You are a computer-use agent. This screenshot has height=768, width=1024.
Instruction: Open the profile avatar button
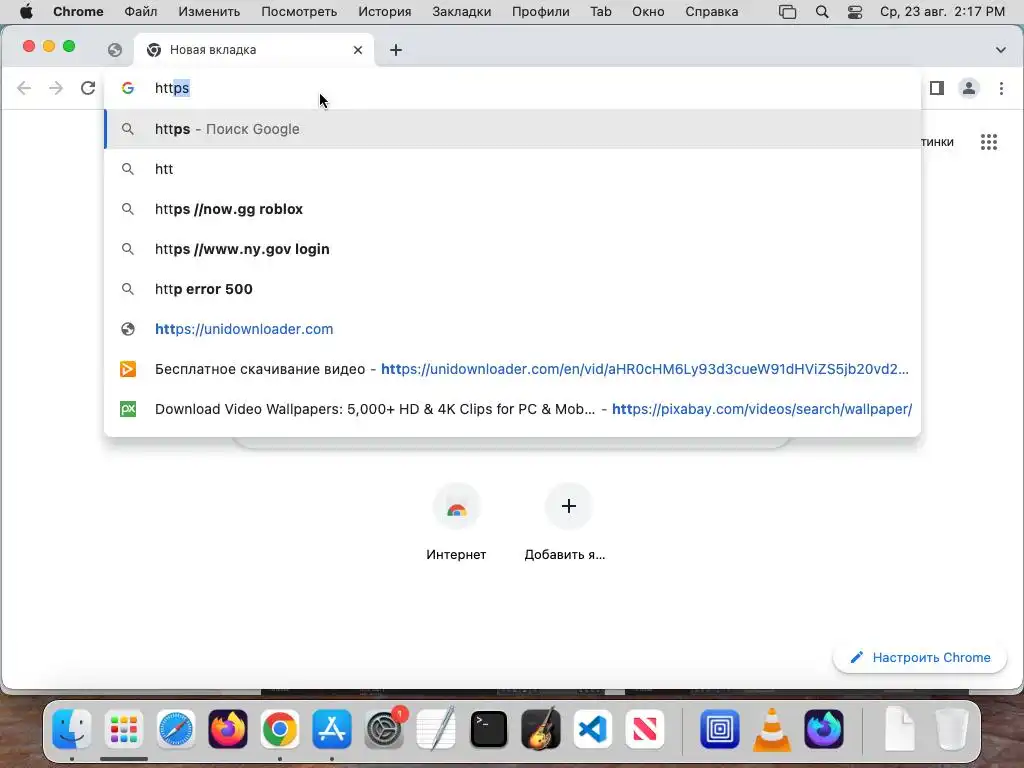(968, 88)
